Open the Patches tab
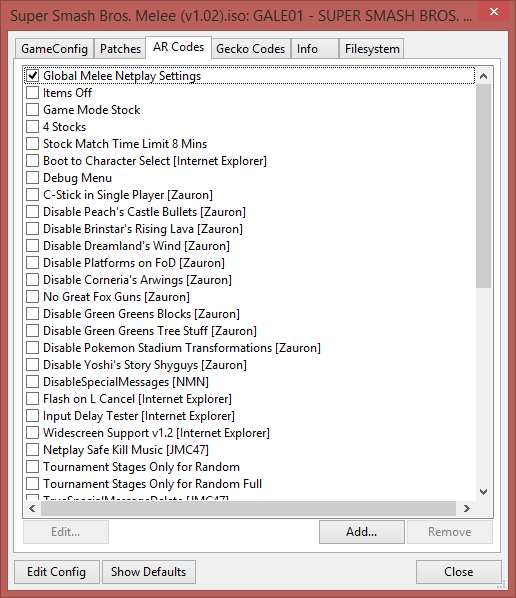Image resolution: width=516 pixels, height=598 pixels. (120, 49)
